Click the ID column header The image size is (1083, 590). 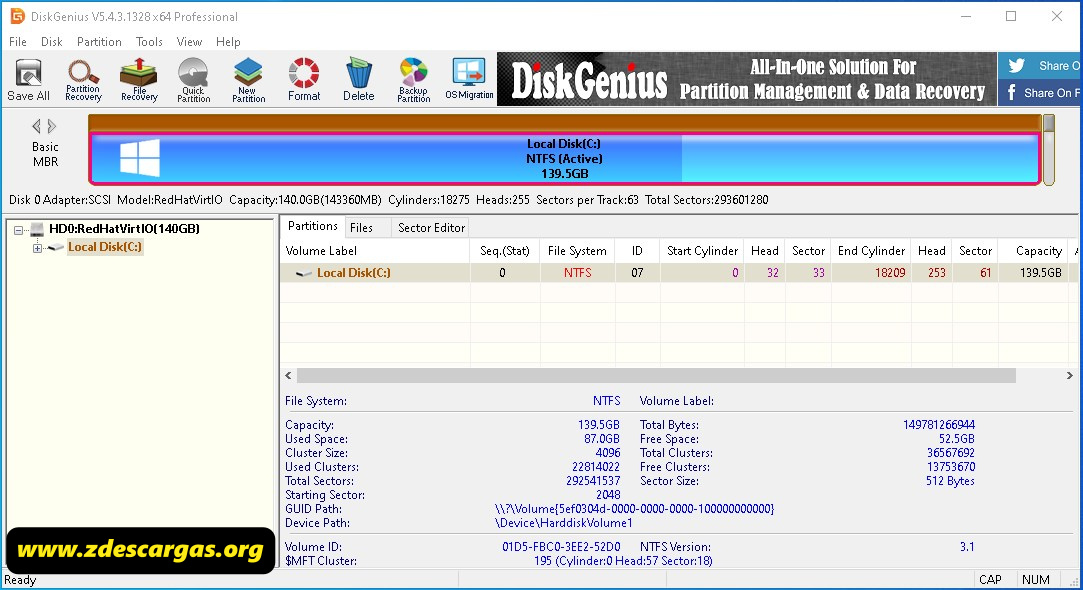(637, 251)
